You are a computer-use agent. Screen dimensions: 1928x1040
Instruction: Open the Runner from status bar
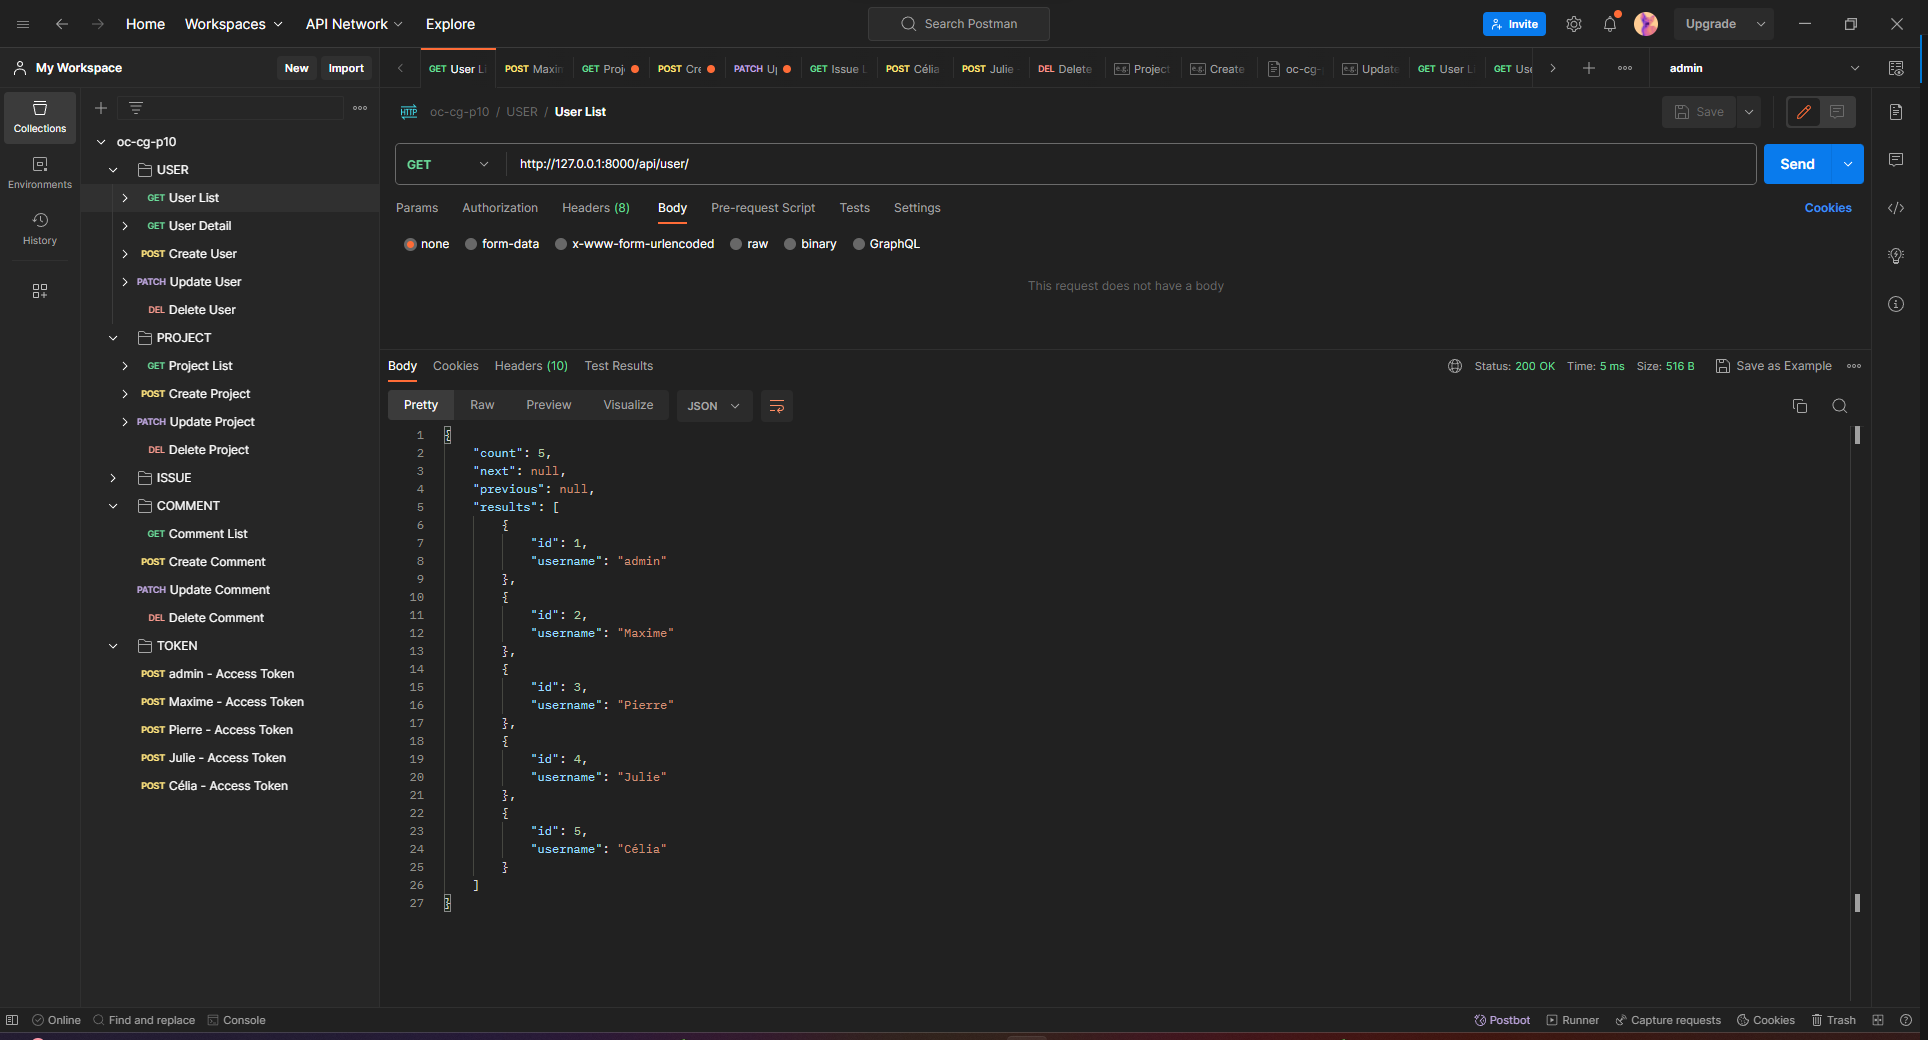[1573, 1020]
